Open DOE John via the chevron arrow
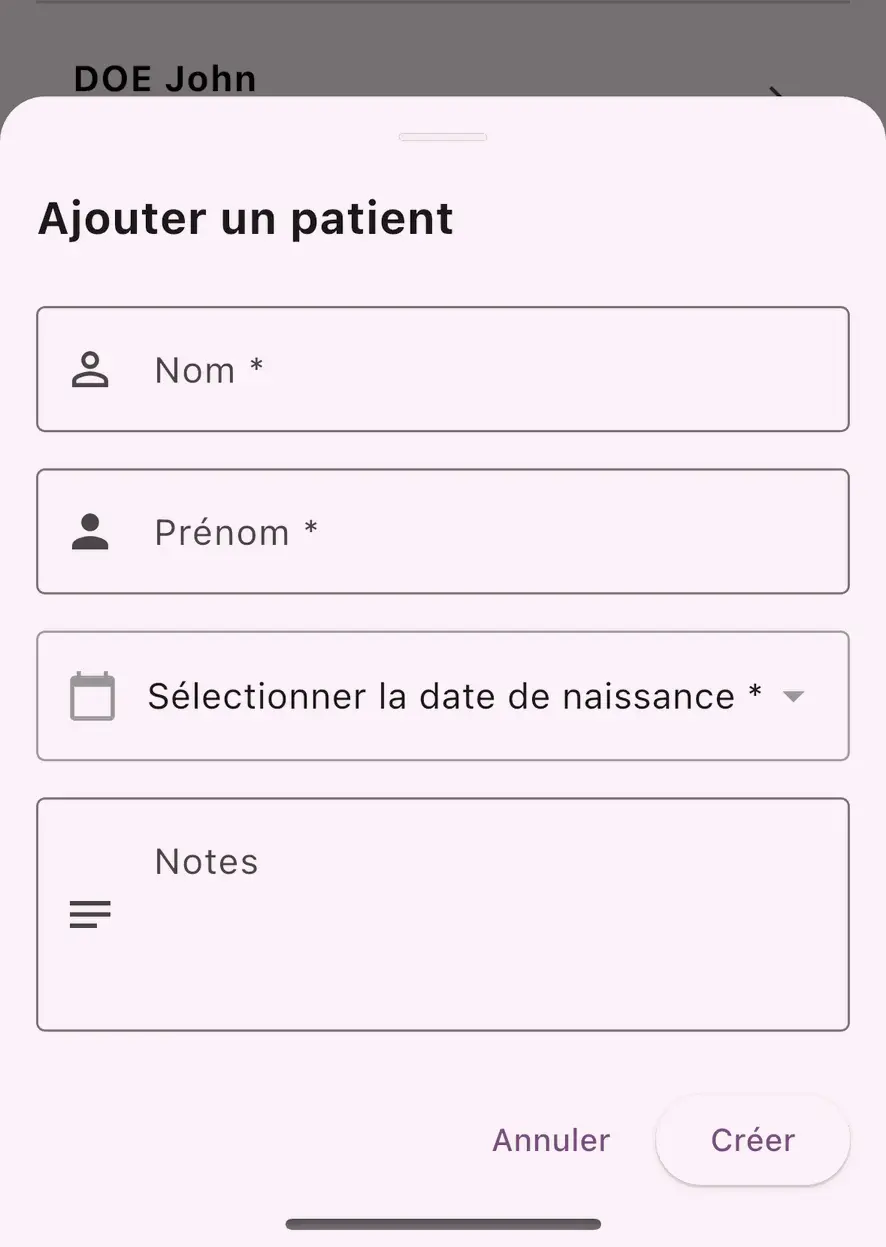 776,92
